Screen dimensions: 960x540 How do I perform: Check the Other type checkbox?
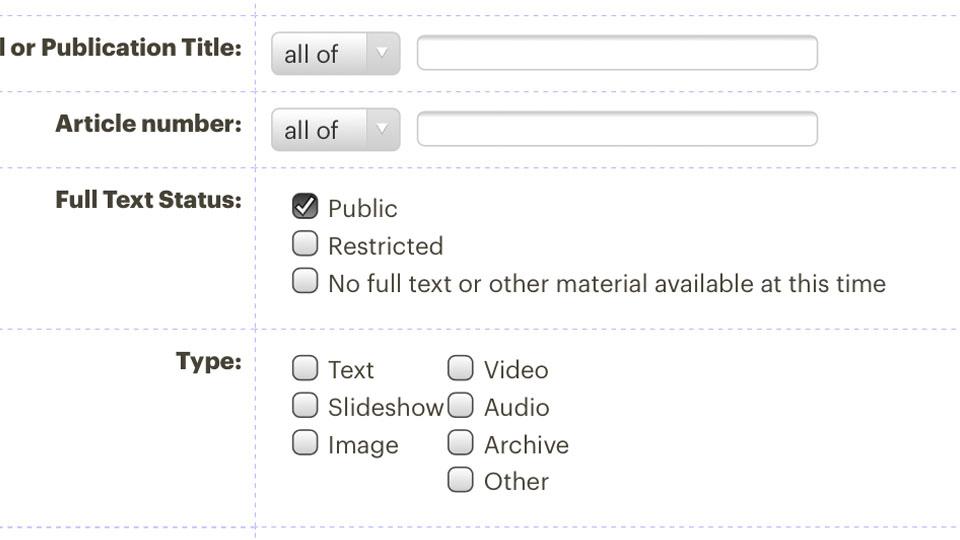[x=460, y=480]
